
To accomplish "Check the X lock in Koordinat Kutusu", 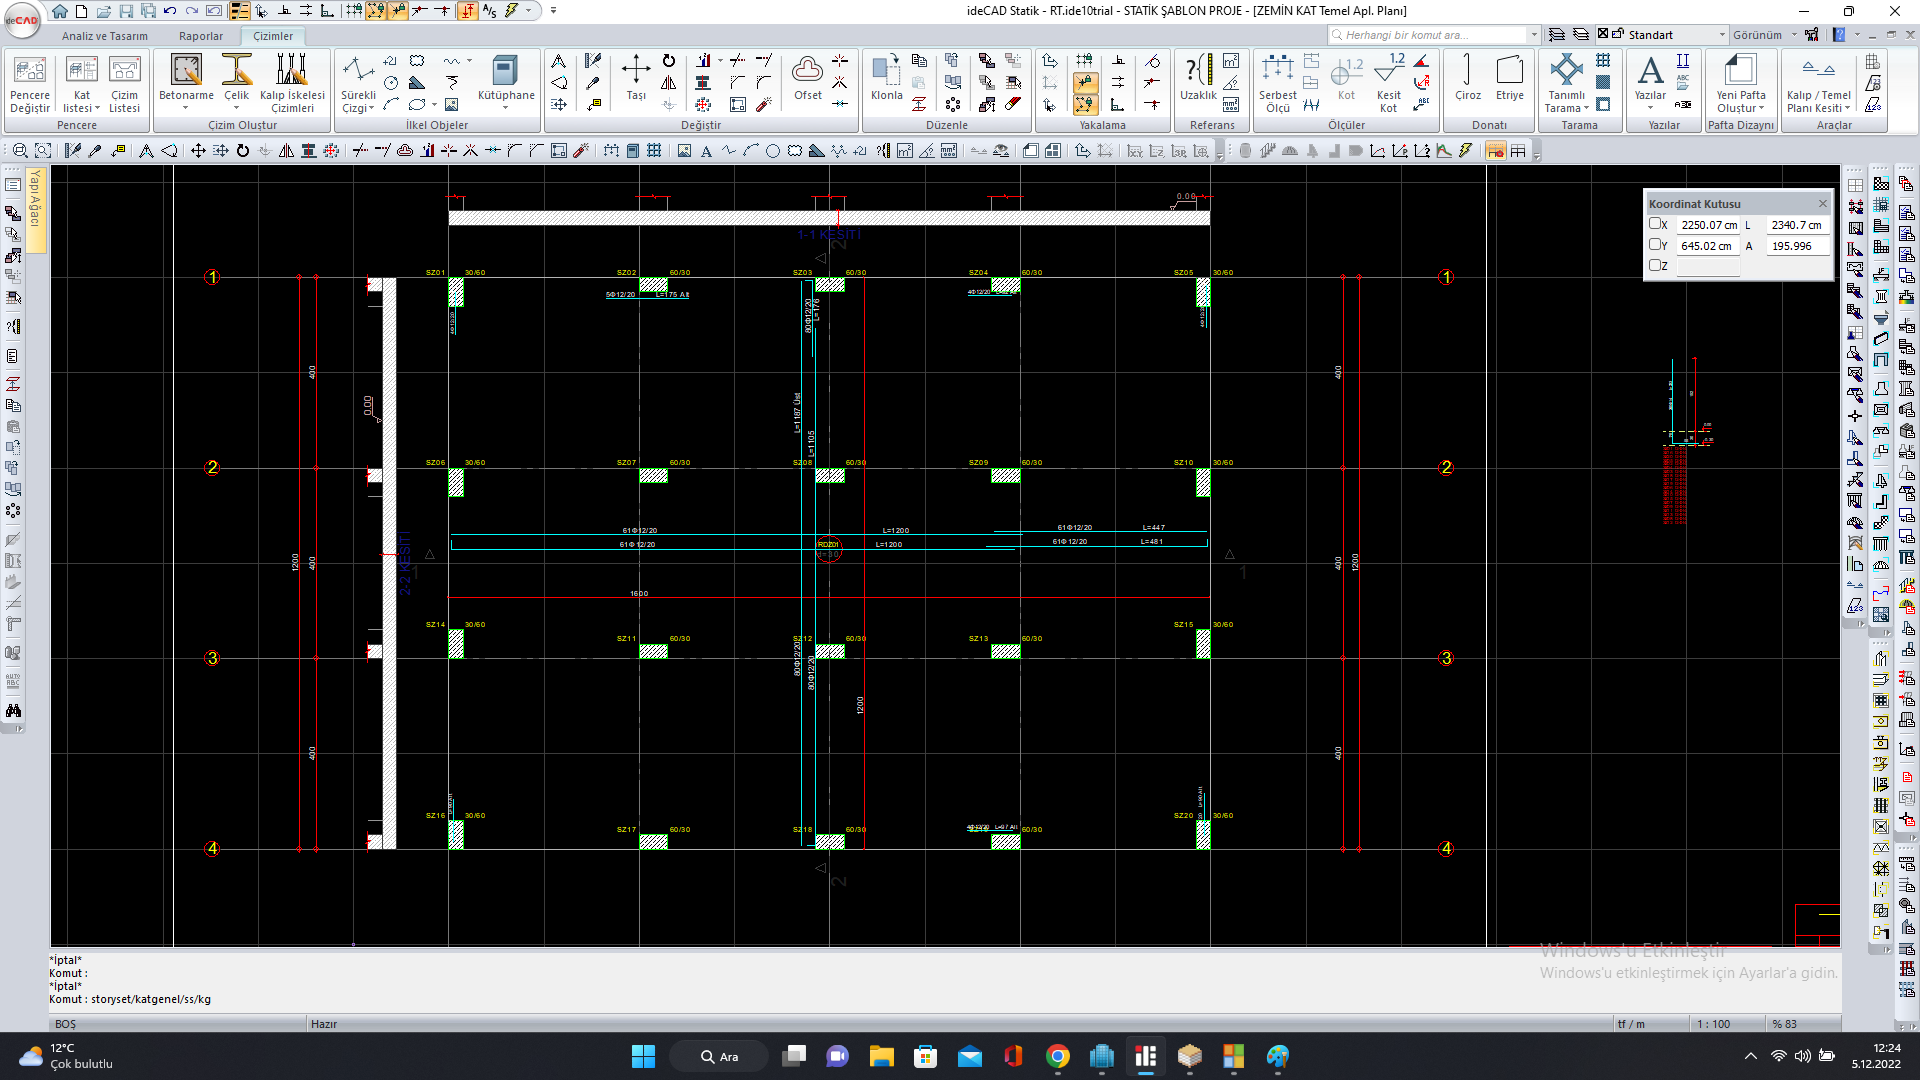I will click(x=1655, y=224).
